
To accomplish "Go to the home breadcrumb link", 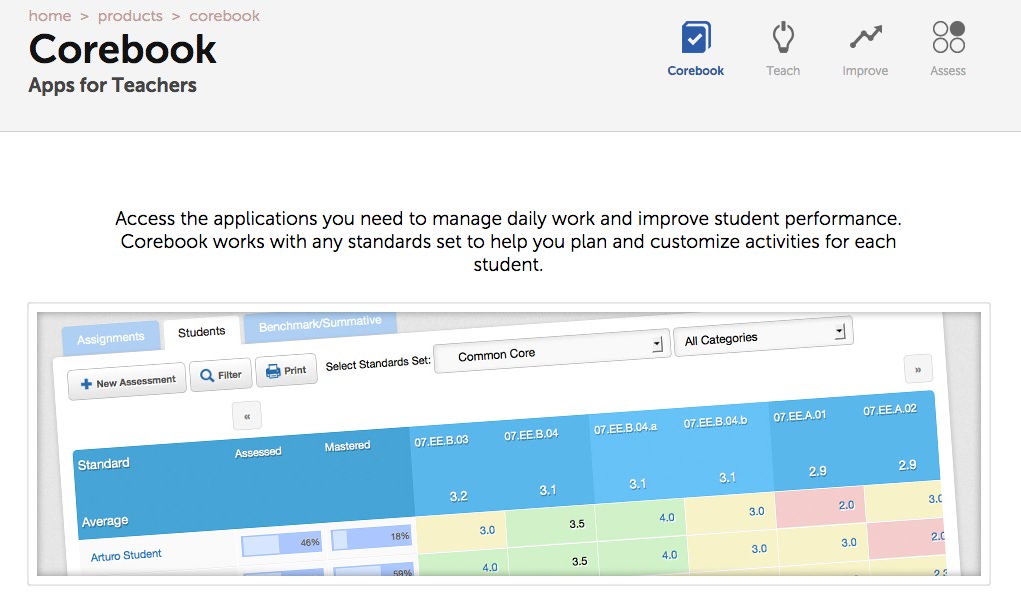I will coord(50,16).
